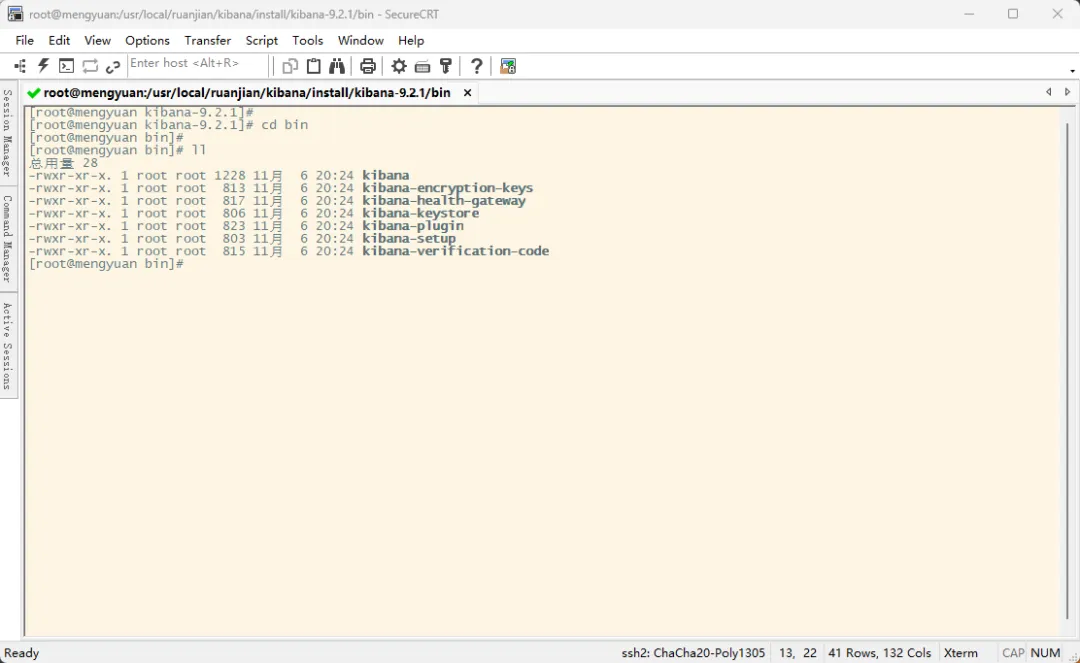This screenshot has width=1080, height=663.
Task: Click the Enter host input field
Action: click(198, 64)
